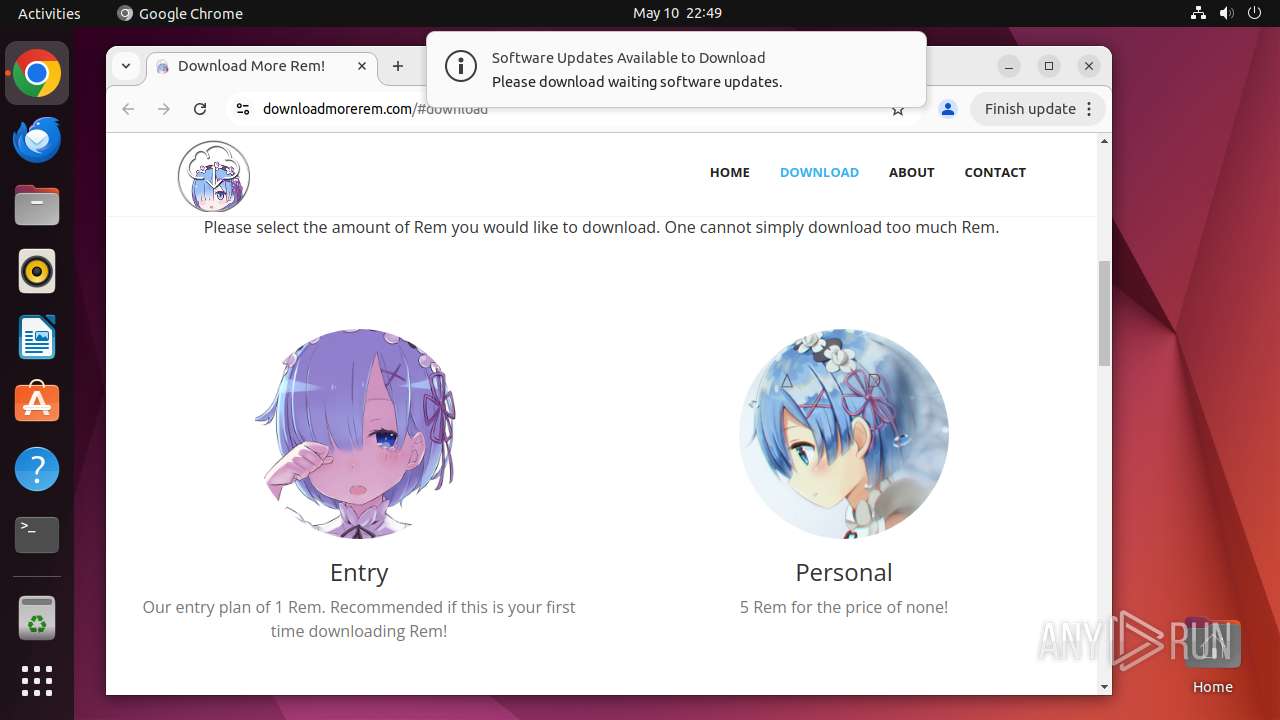Open the clock and calendar panel
Viewport: 1280px width, 720px height.
(677, 13)
